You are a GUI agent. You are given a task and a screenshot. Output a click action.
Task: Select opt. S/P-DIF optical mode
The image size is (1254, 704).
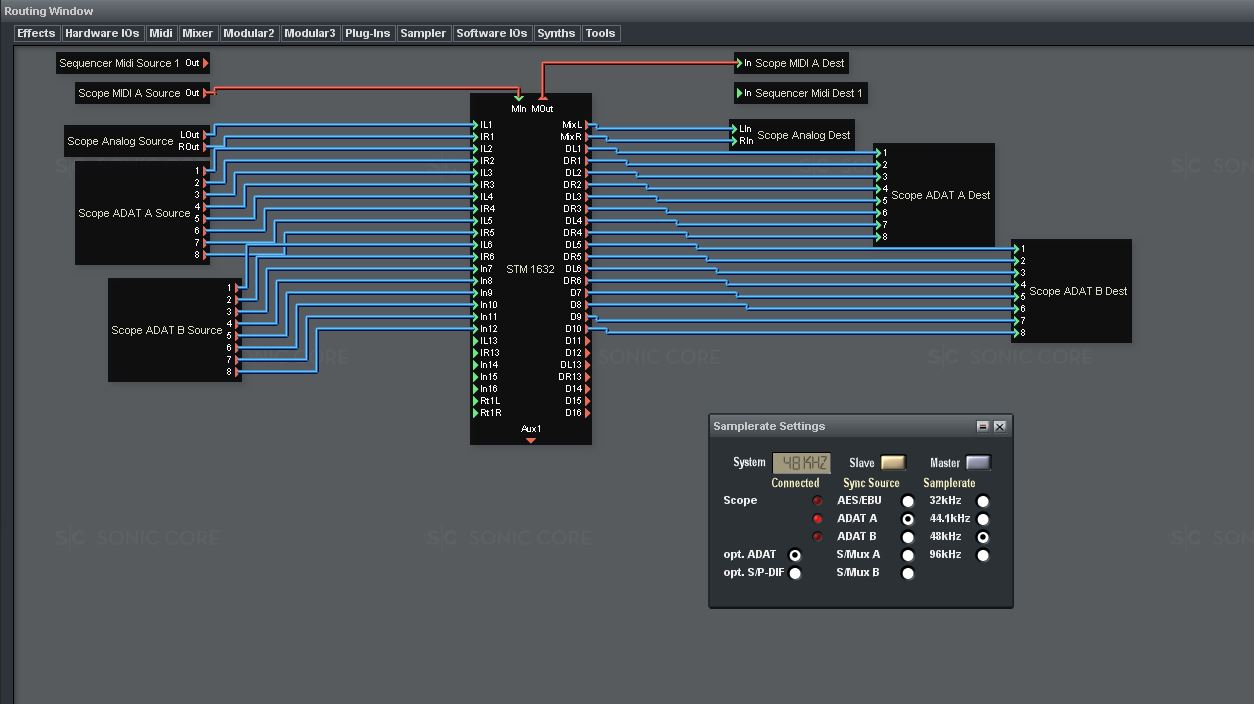click(x=795, y=573)
